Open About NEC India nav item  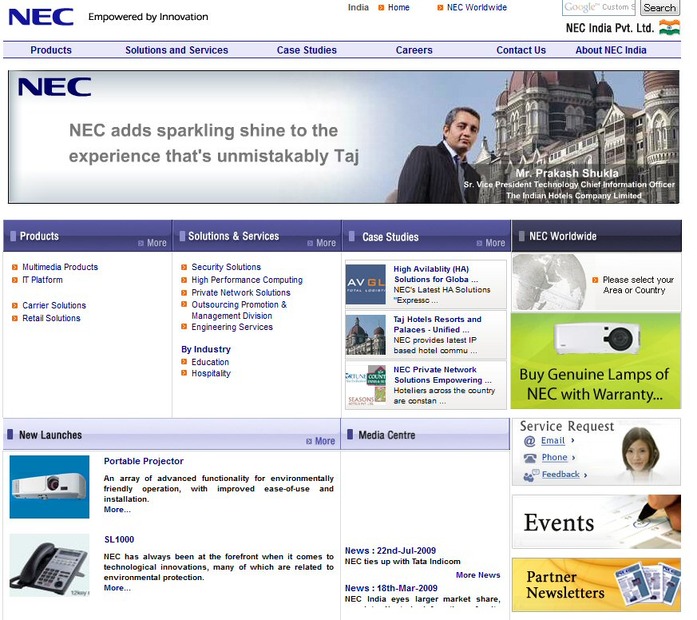pos(611,50)
